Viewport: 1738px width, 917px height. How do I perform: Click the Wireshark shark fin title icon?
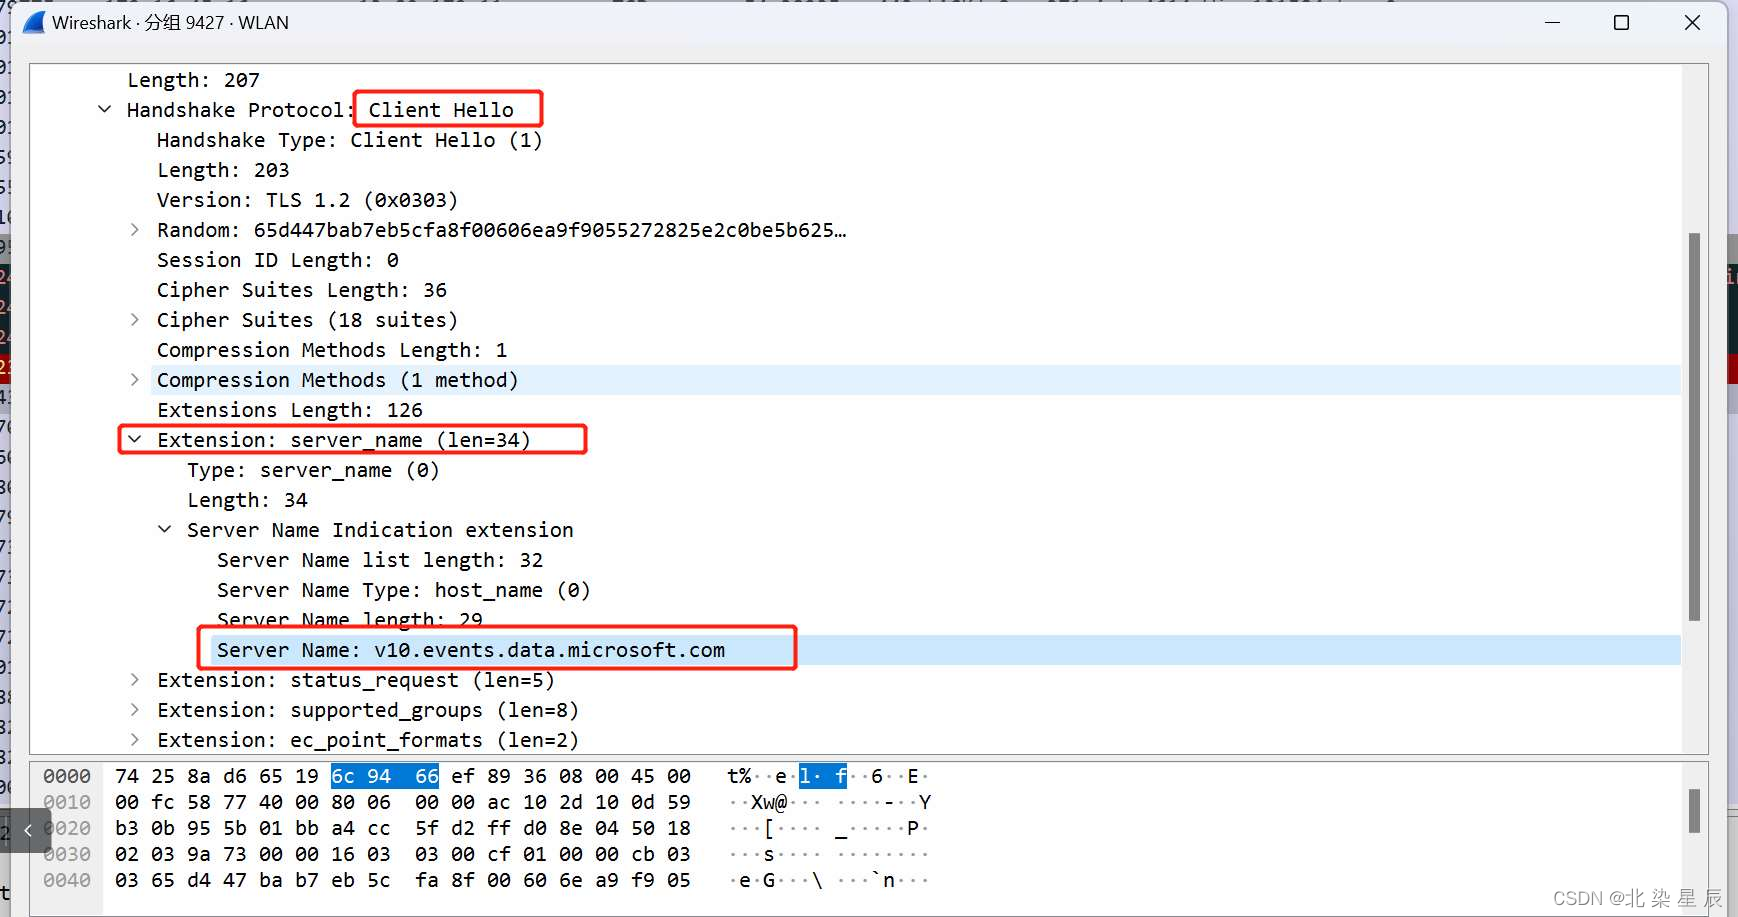click(34, 22)
